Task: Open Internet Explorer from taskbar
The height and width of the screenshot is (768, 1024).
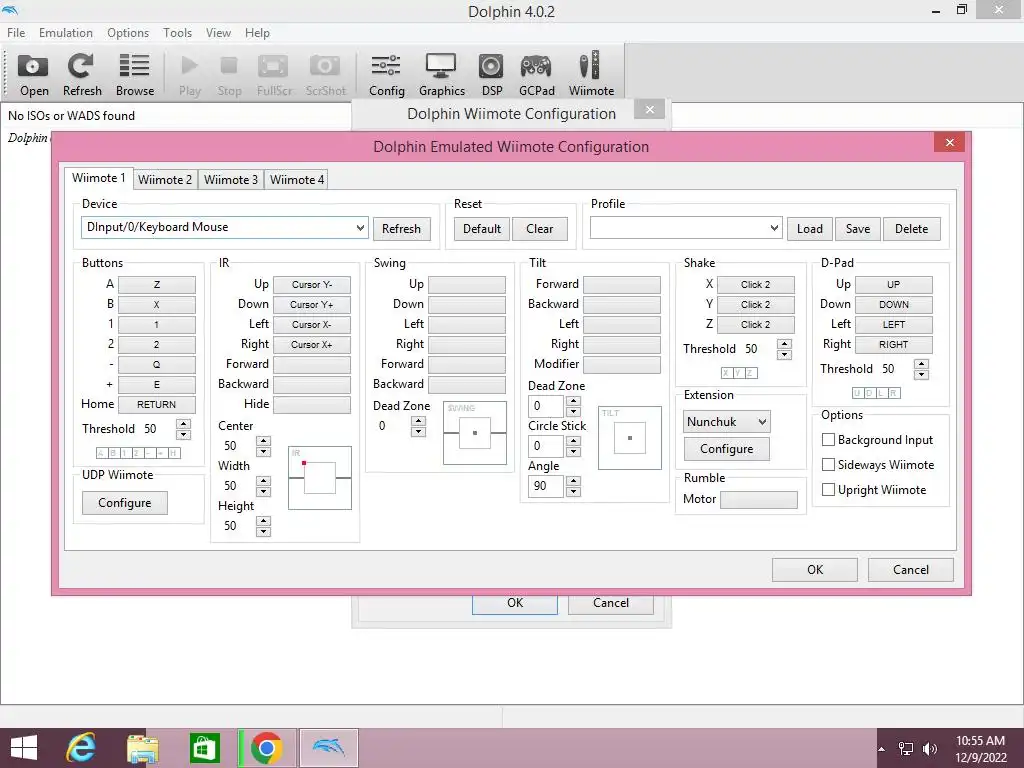Action: [81, 748]
